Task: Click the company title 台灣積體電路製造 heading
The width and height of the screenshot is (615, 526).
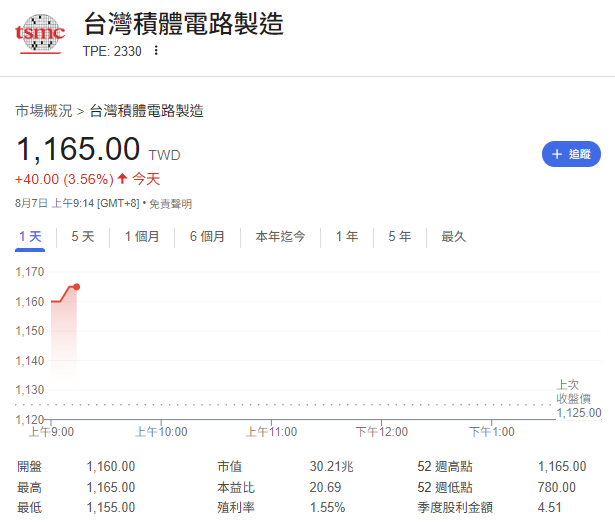Action: 184,24
